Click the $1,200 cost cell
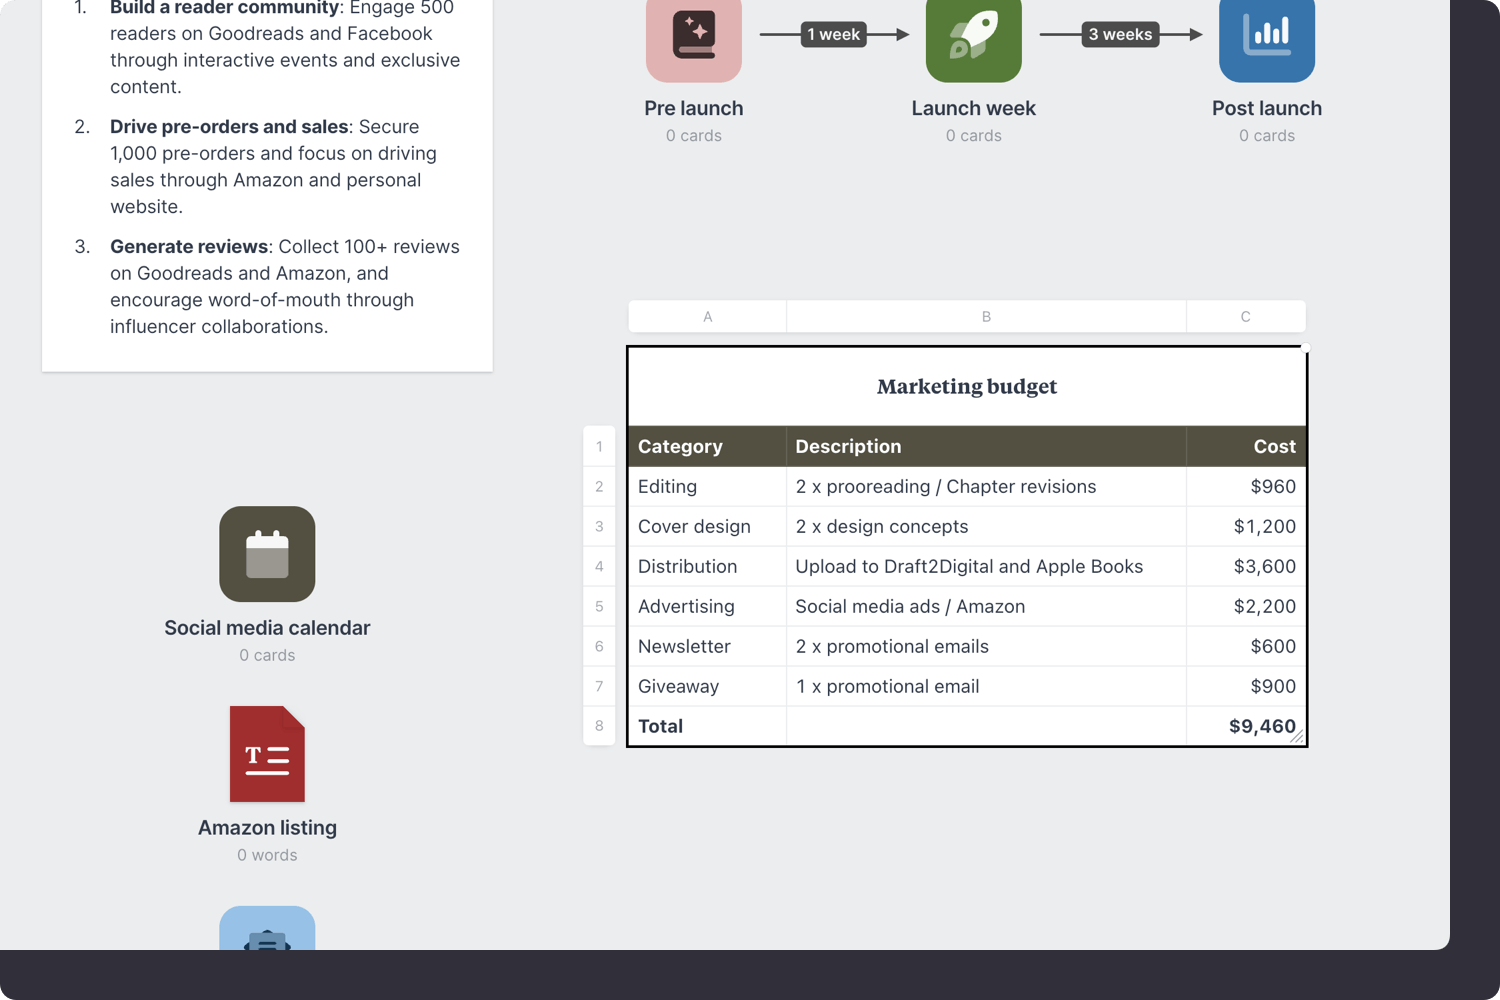 pyautogui.click(x=1246, y=526)
